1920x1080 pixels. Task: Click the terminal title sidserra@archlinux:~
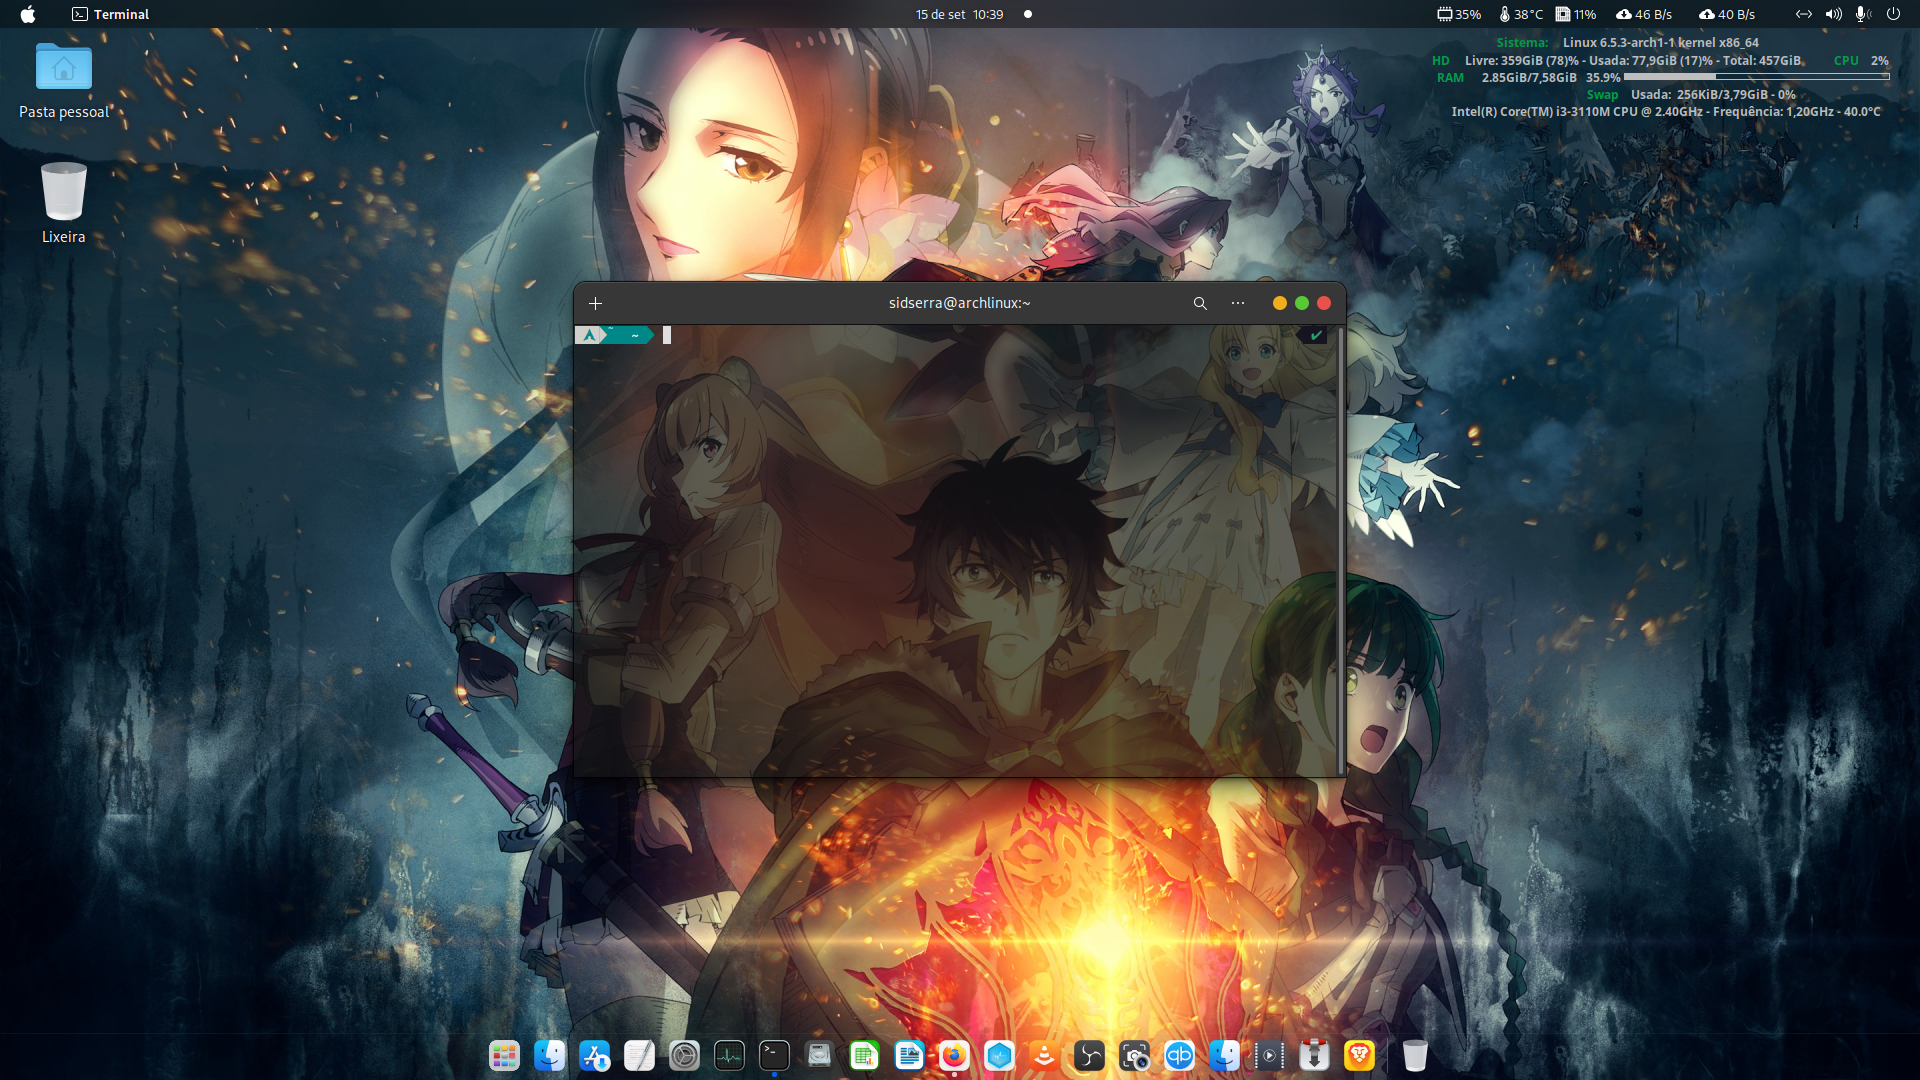click(959, 303)
